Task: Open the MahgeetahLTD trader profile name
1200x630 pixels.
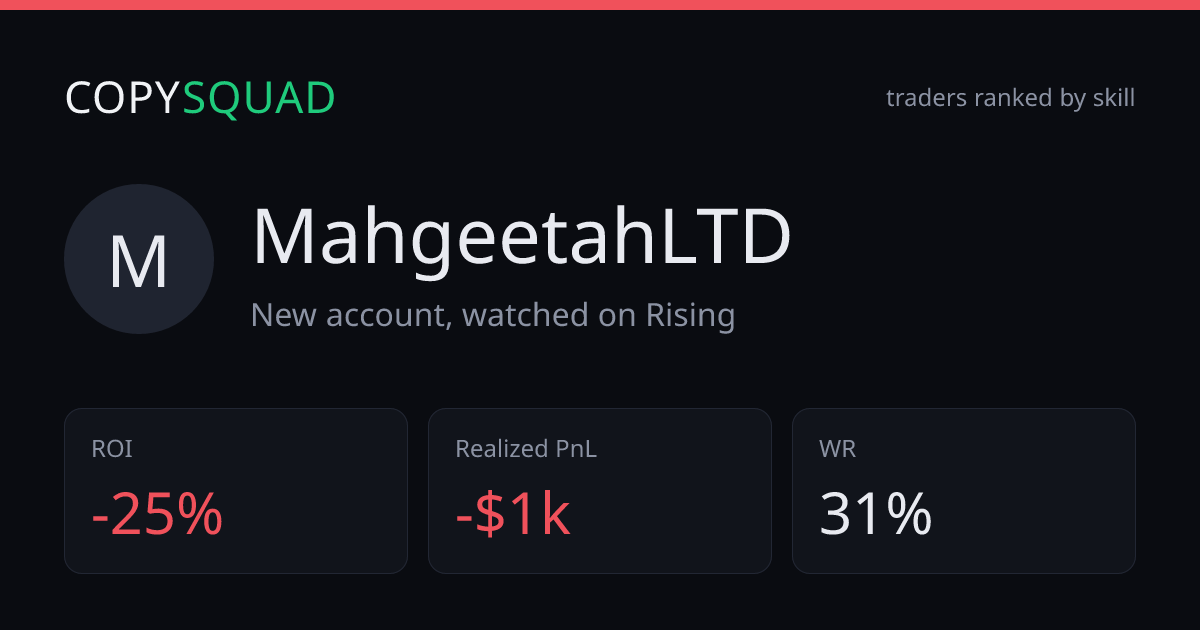Action: point(521,237)
